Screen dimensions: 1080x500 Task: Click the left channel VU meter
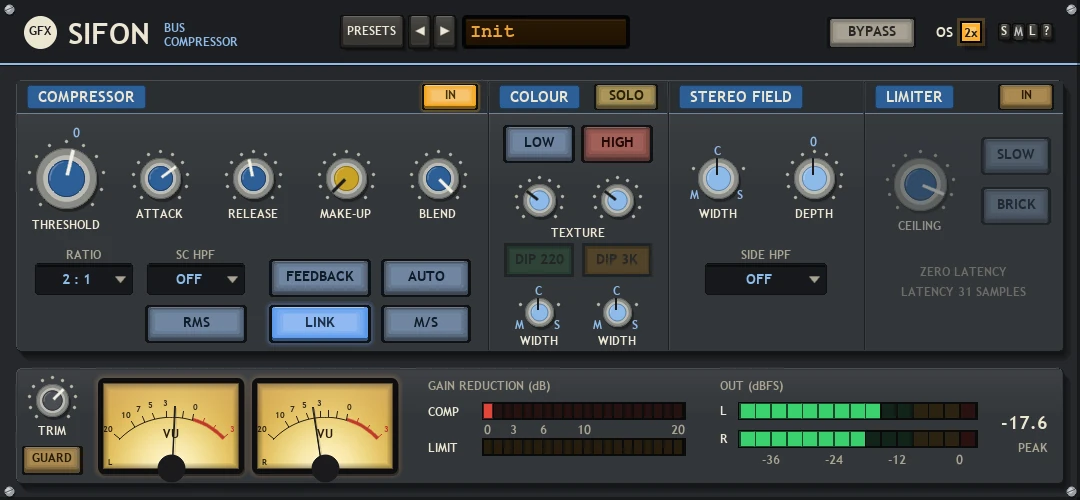tap(171, 426)
